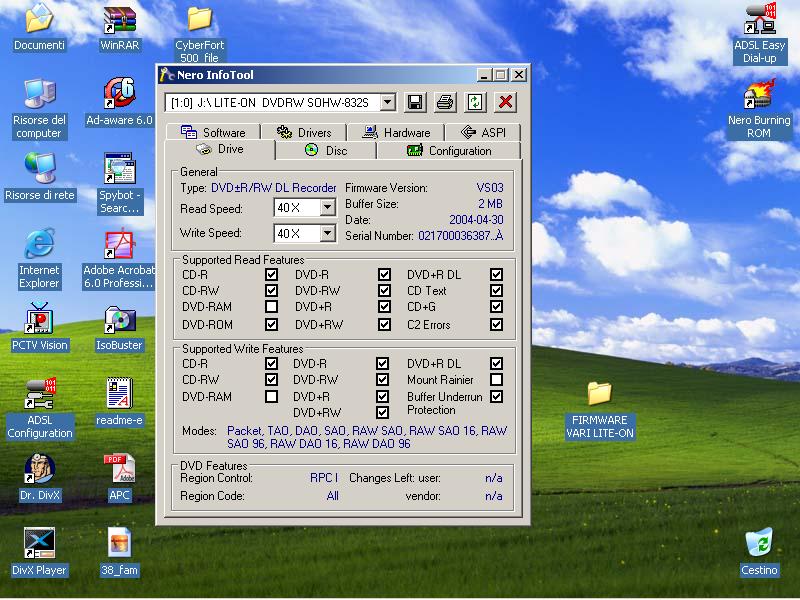Click the Region Code value All
Screen dimensions: 800x600
point(333,496)
